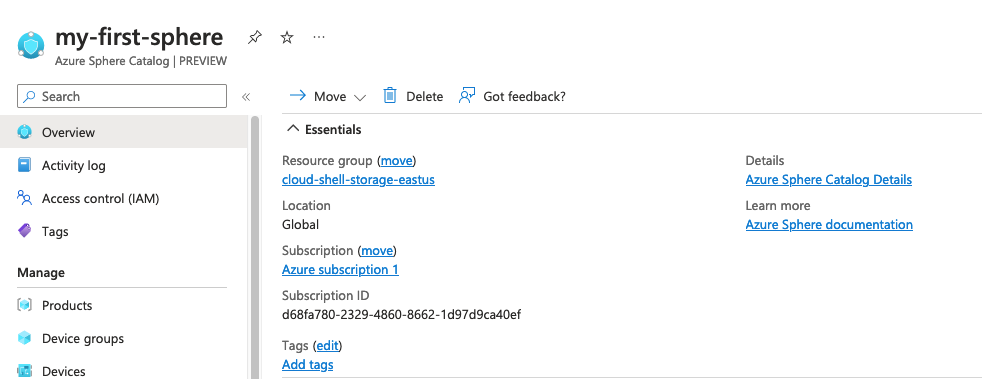Pin my-first-sphere to dashboard
This screenshot has width=982, height=379.
254,38
